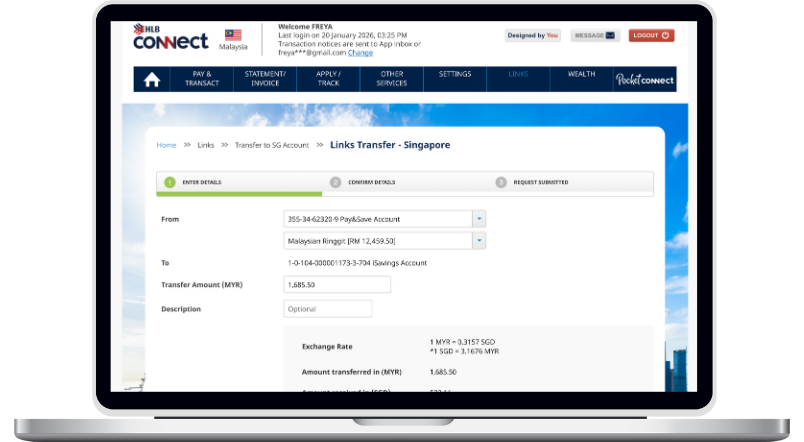Click the Home breadcrumb link

coord(166,145)
